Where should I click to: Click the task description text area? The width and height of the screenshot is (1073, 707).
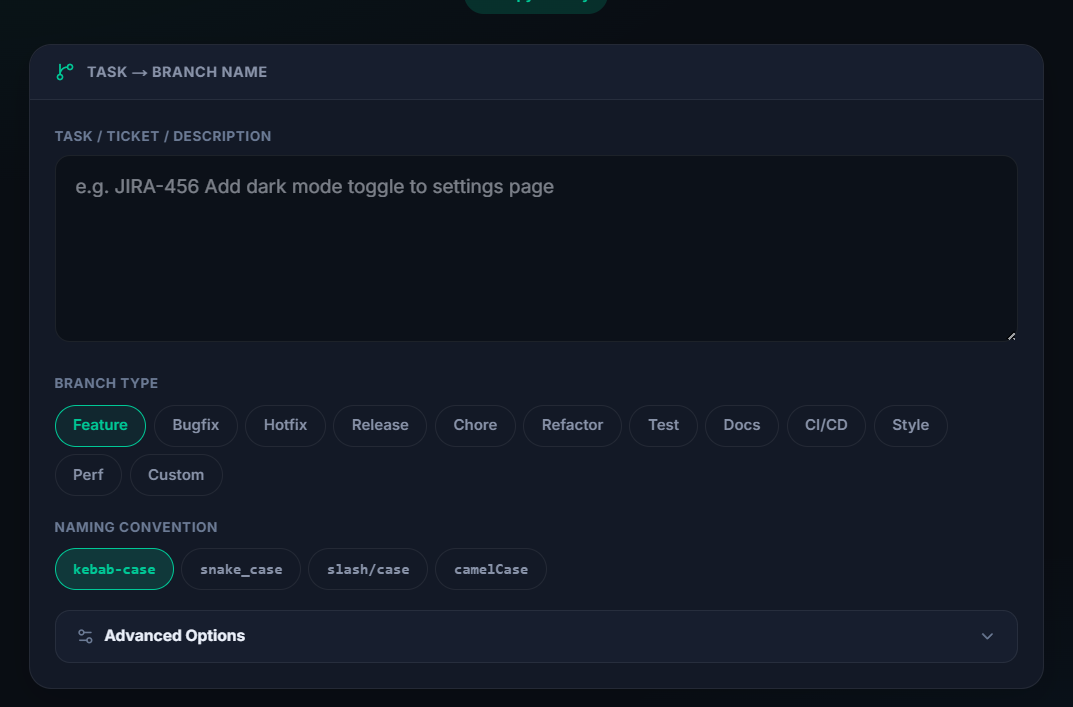536,248
